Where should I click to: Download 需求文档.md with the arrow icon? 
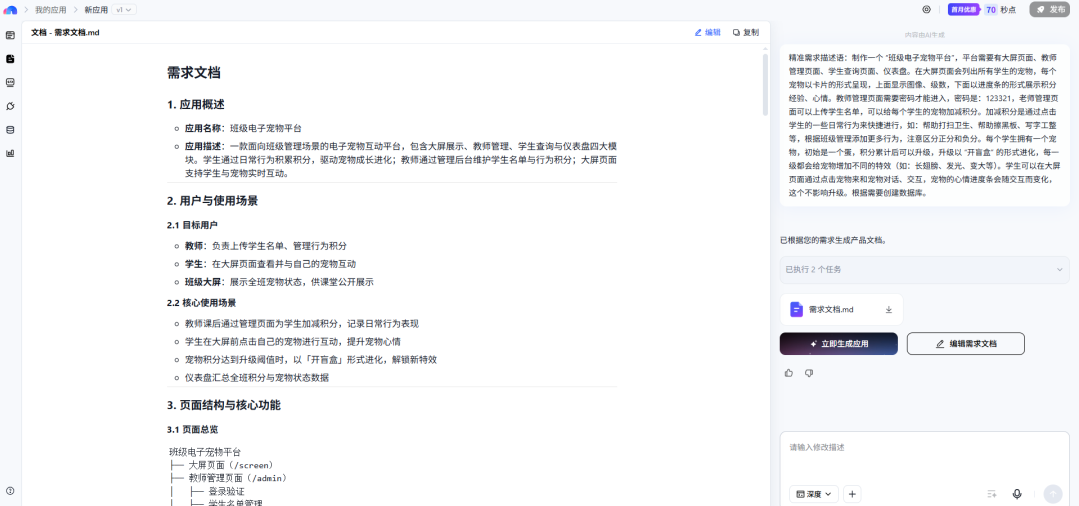(x=888, y=310)
